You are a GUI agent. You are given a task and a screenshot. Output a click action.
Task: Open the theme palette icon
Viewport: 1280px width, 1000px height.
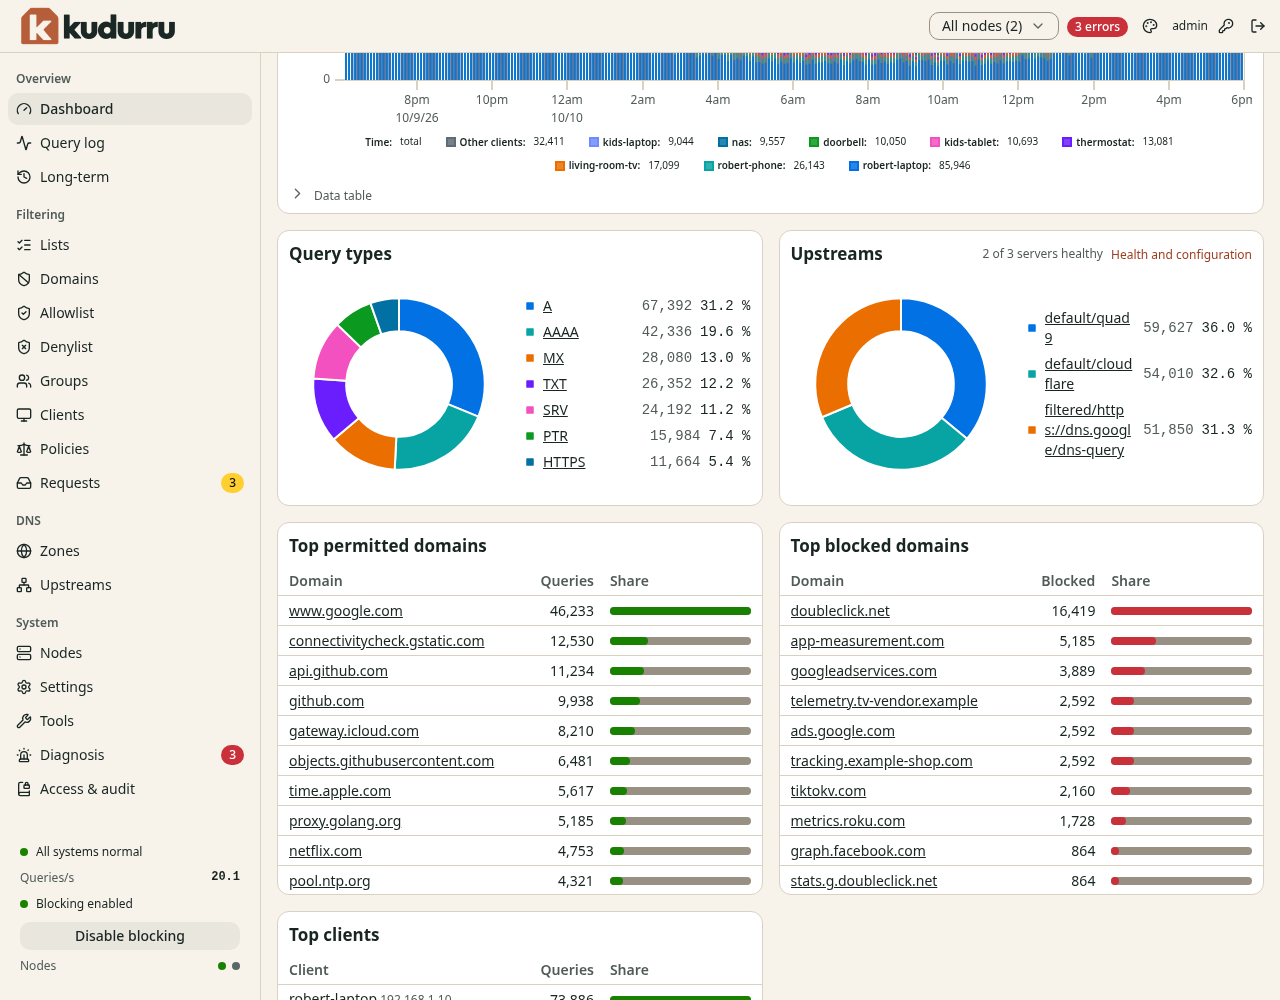pos(1150,26)
